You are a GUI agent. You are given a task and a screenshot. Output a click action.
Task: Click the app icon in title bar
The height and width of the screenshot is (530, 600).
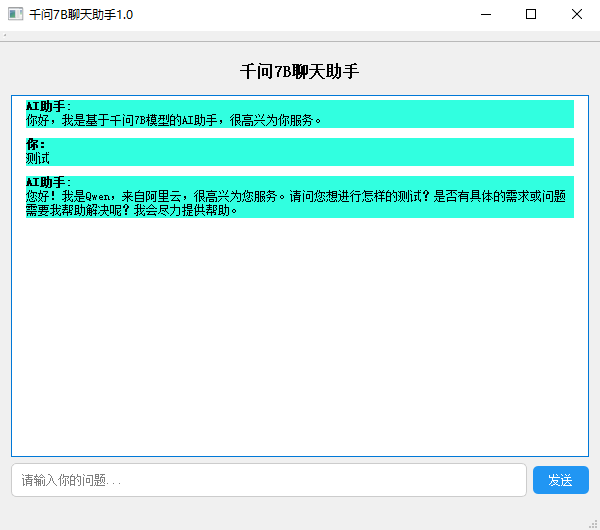[15, 14]
